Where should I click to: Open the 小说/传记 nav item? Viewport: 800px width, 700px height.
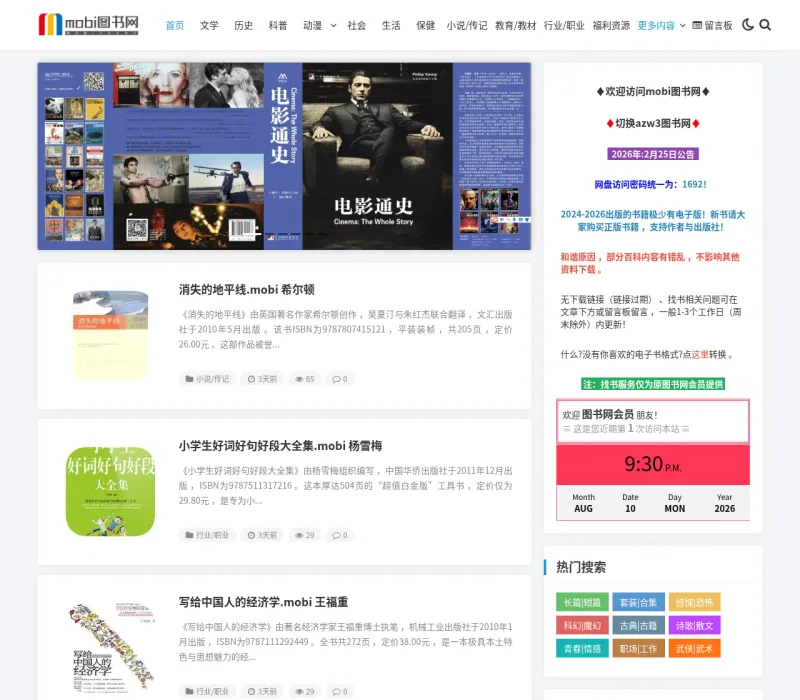467,25
